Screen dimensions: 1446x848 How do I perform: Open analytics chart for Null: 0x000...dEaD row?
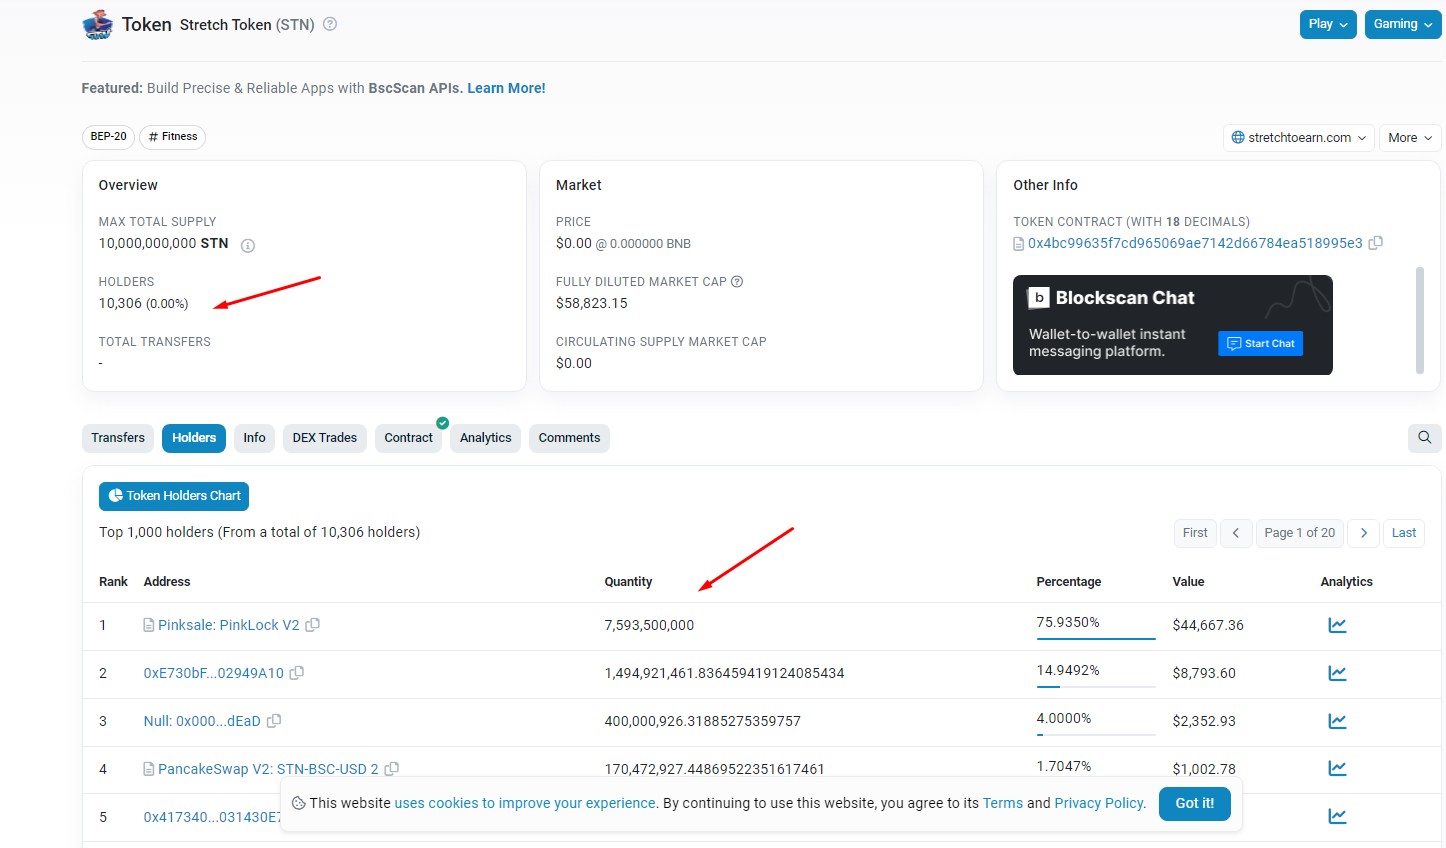click(1337, 721)
